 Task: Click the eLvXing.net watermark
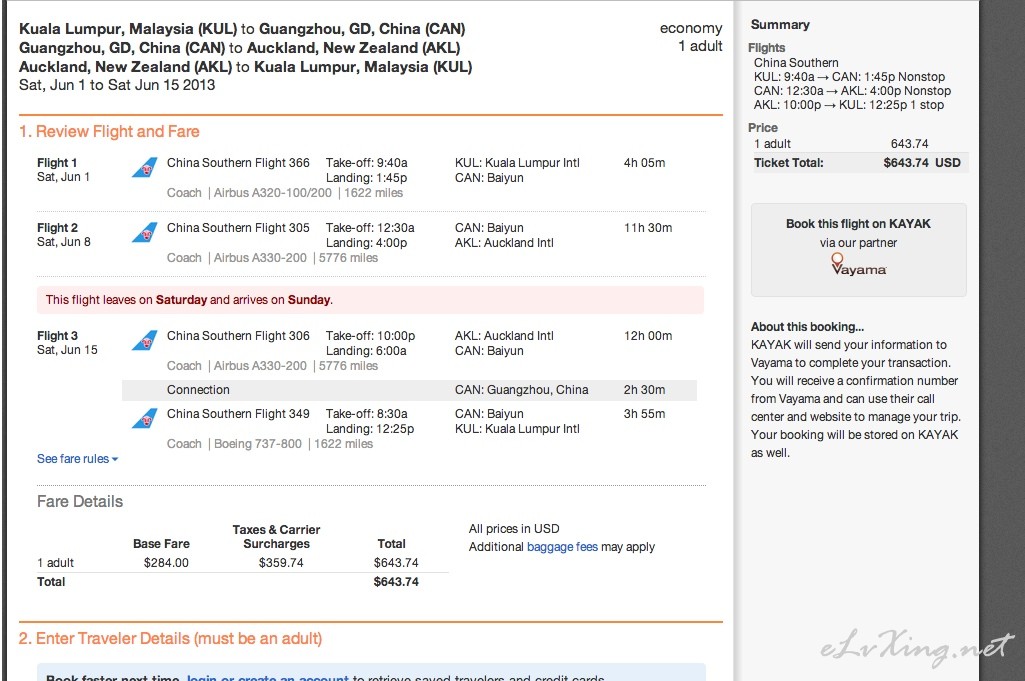coord(917,647)
